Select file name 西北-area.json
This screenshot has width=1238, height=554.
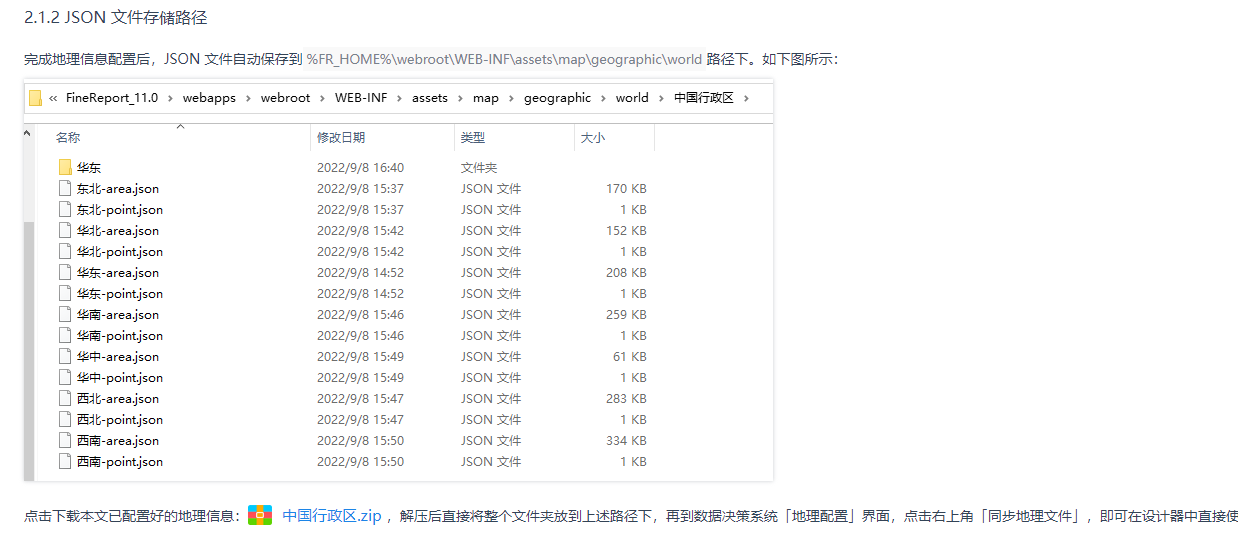click(118, 399)
